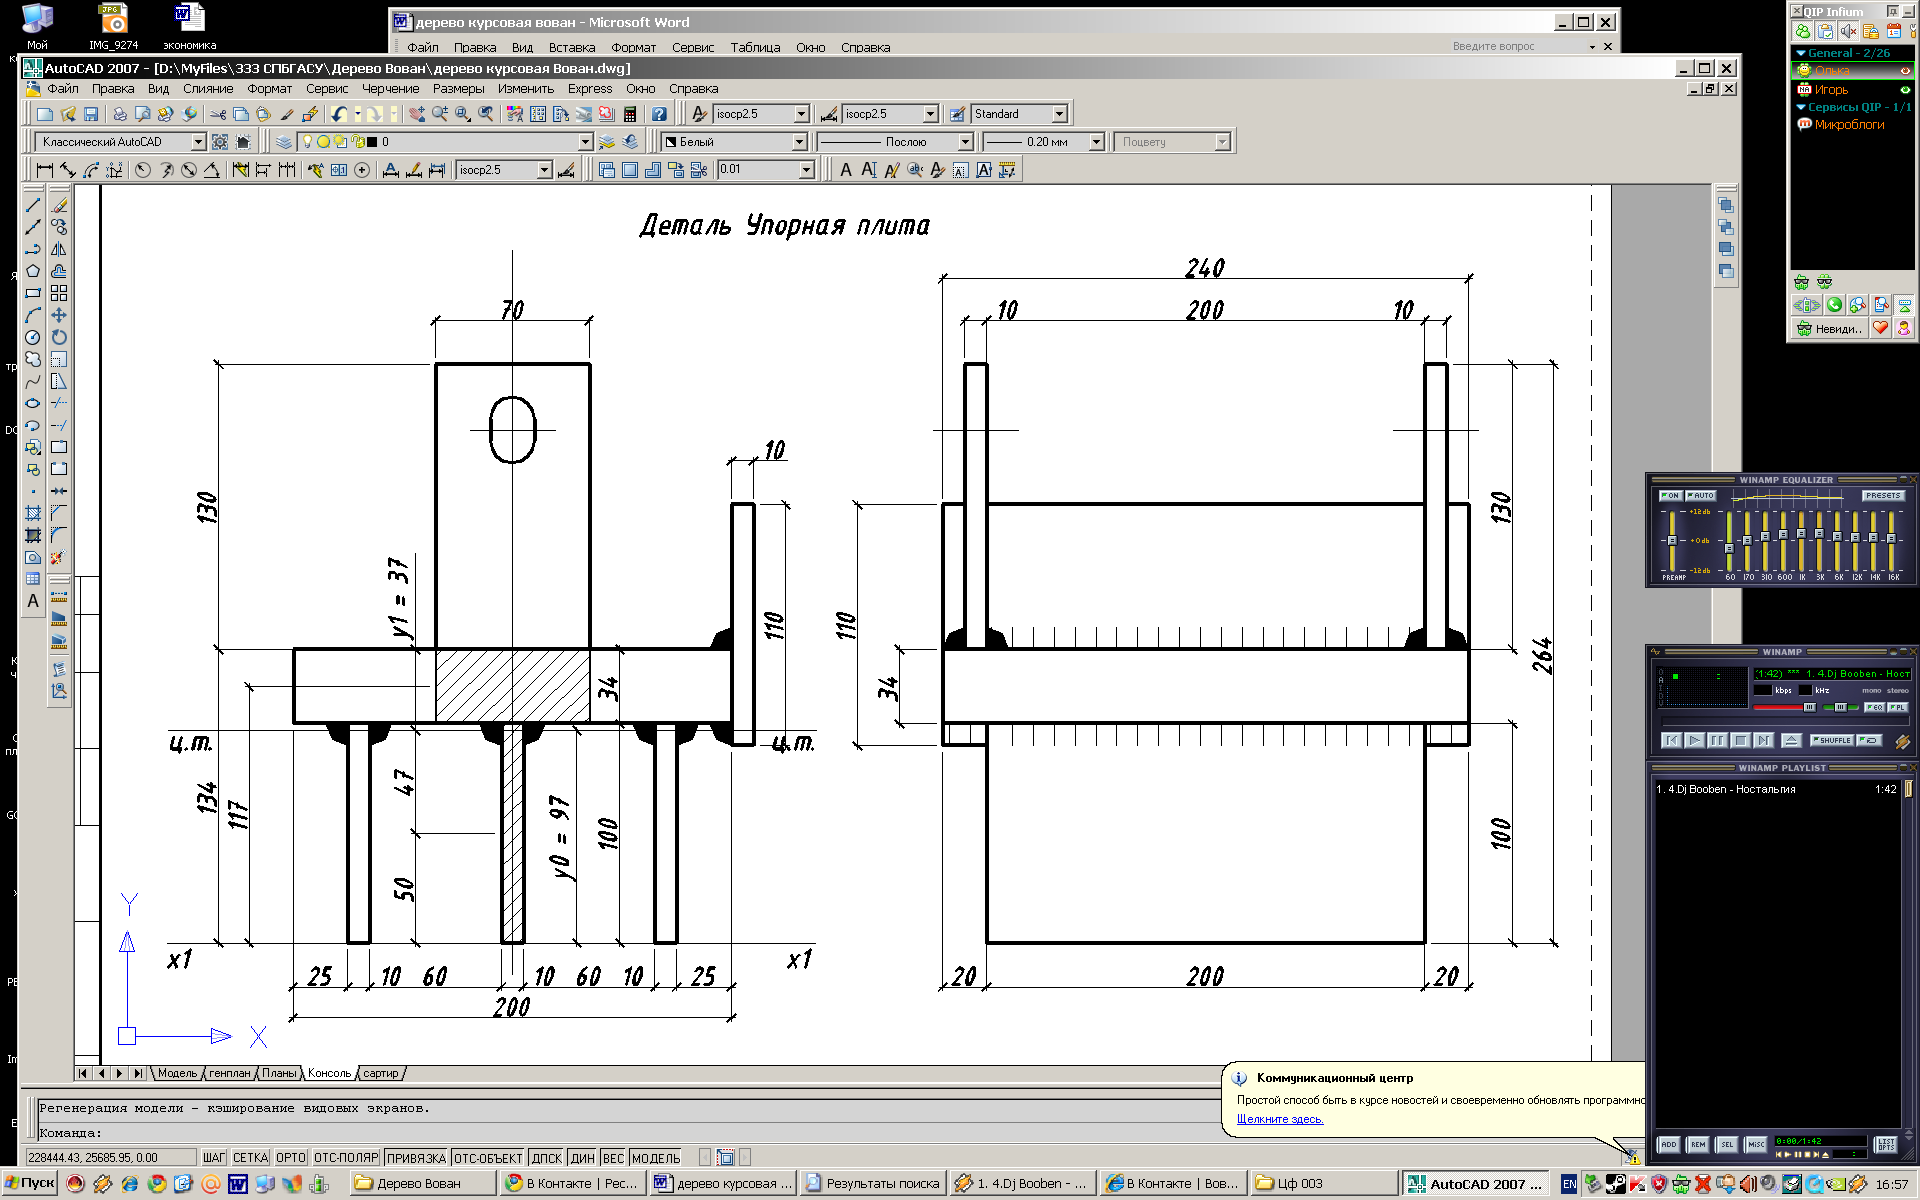The image size is (1920, 1200).
Task: Toggle ОТС-ПОЛЯР polar tracking
Action: [x=346, y=1158]
